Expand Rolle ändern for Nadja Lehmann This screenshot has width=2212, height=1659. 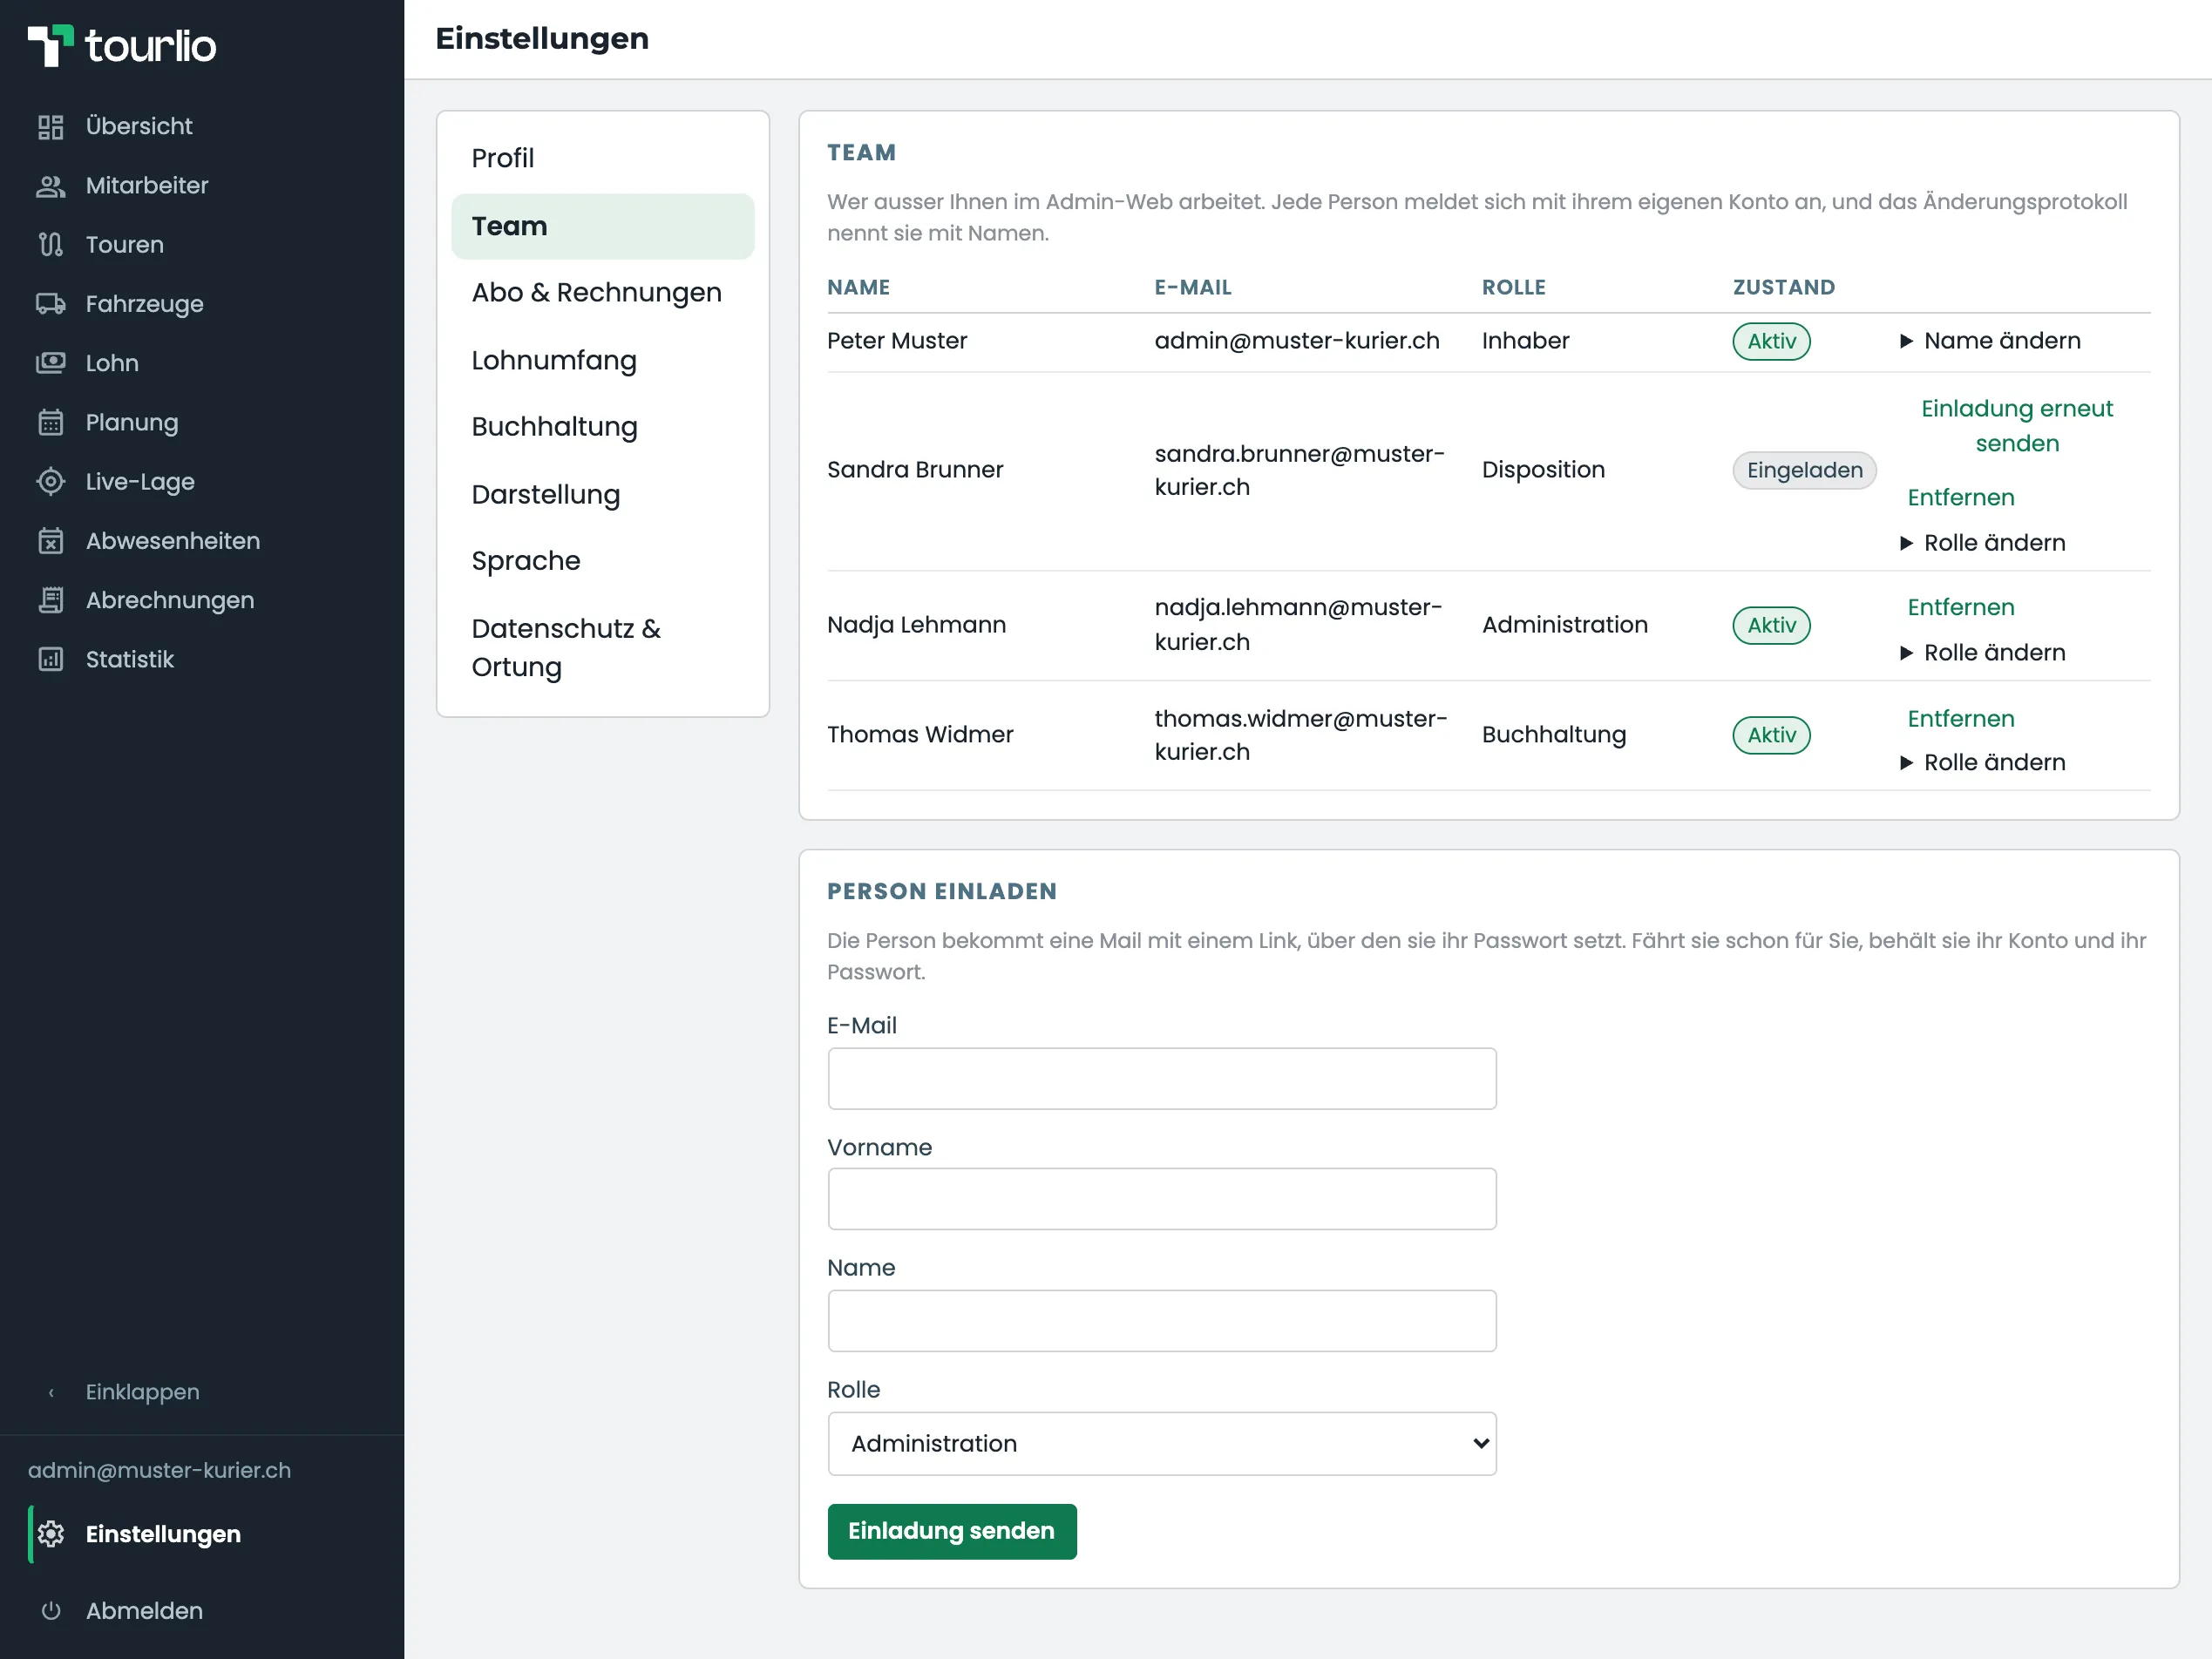pyautogui.click(x=1982, y=653)
